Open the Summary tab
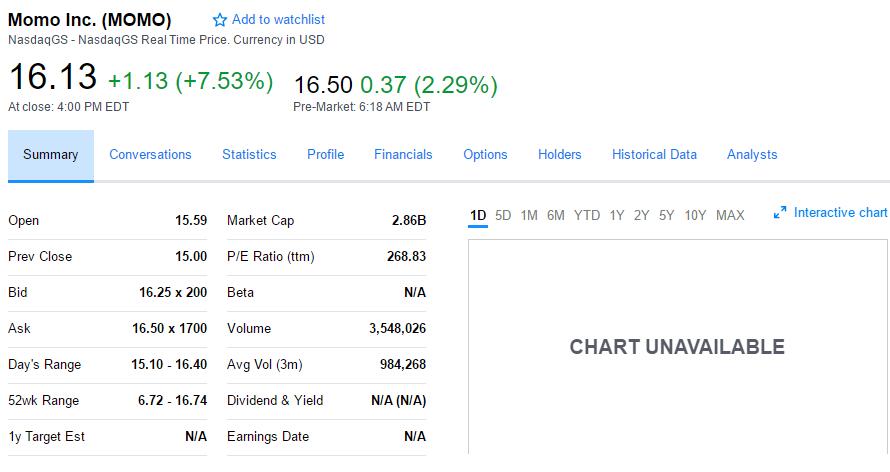 point(51,155)
